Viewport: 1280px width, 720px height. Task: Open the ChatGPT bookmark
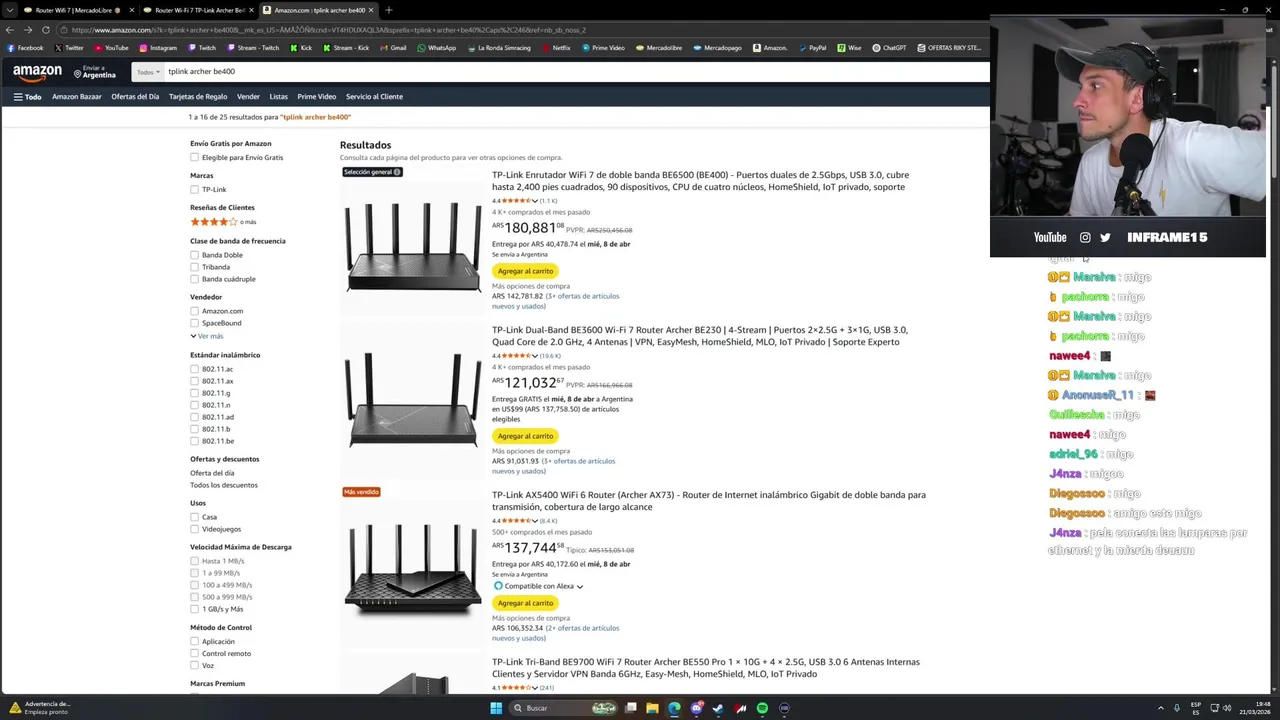click(x=889, y=48)
